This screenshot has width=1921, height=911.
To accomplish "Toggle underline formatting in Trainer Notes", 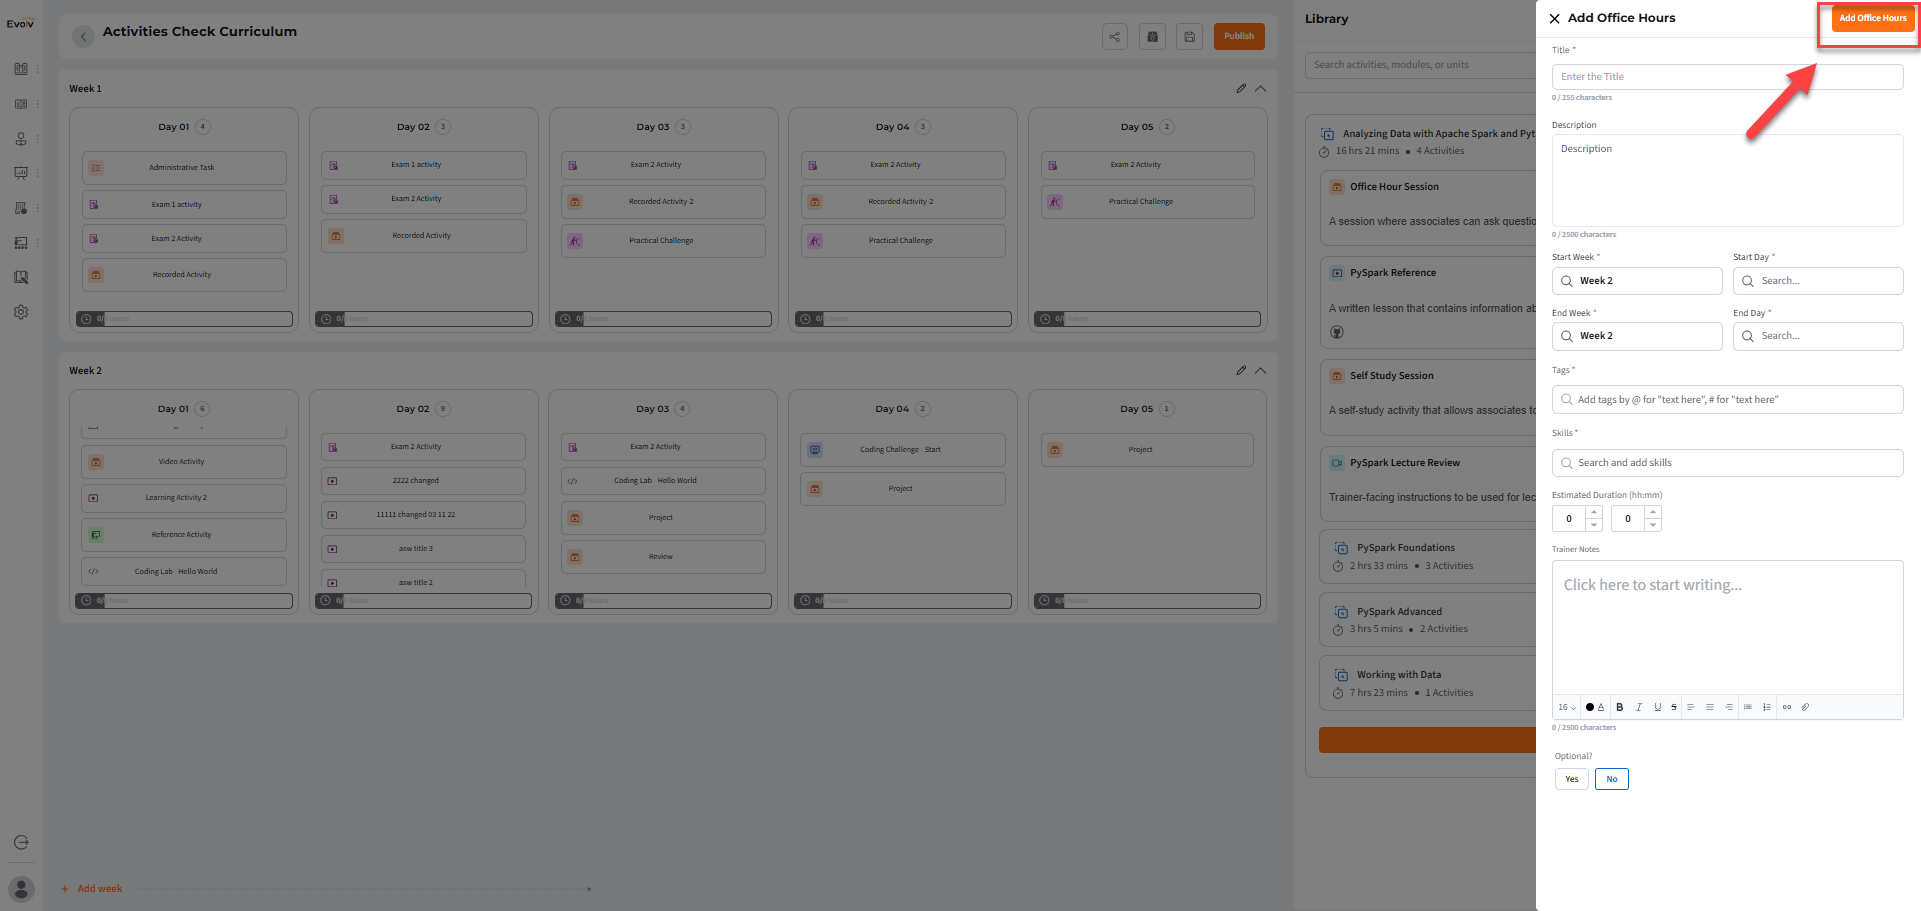I will pos(1657,707).
